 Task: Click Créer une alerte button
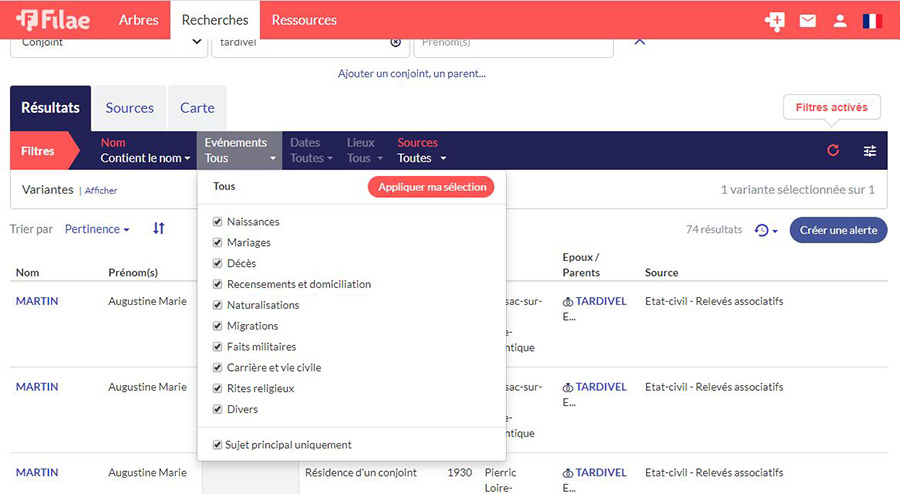pyautogui.click(x=838, y=230)
